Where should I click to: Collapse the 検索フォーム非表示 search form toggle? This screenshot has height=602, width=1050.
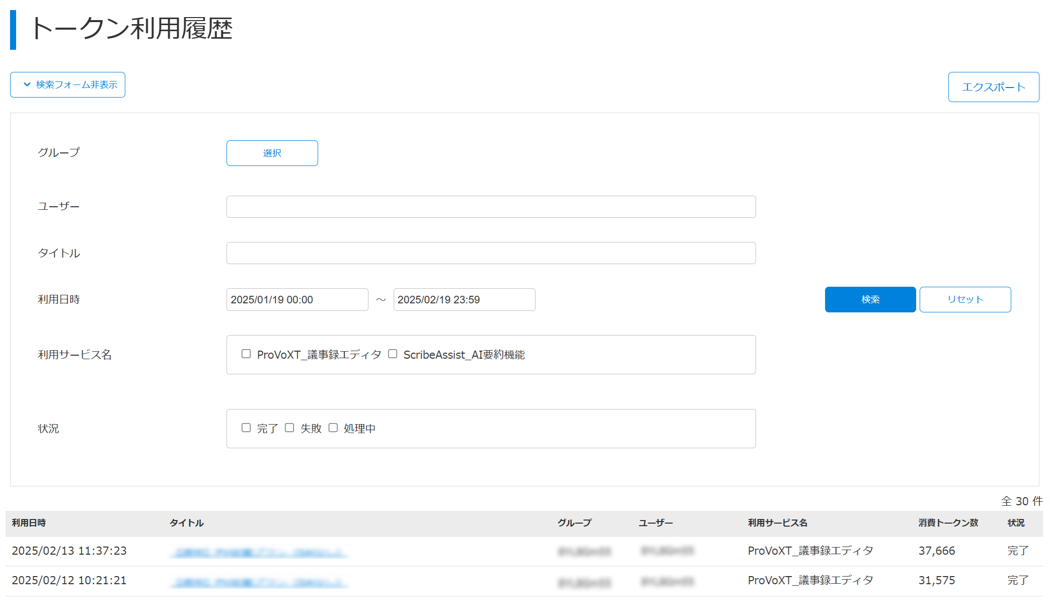[68, 85]
